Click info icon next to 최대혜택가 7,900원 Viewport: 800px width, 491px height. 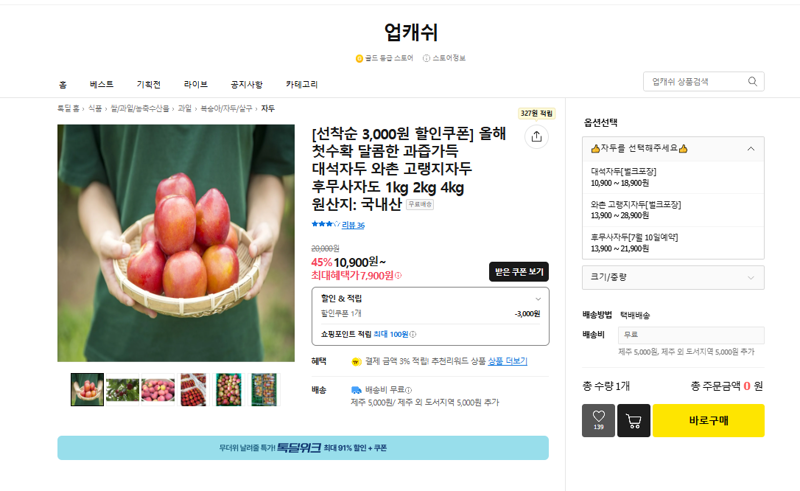[398, 276]
